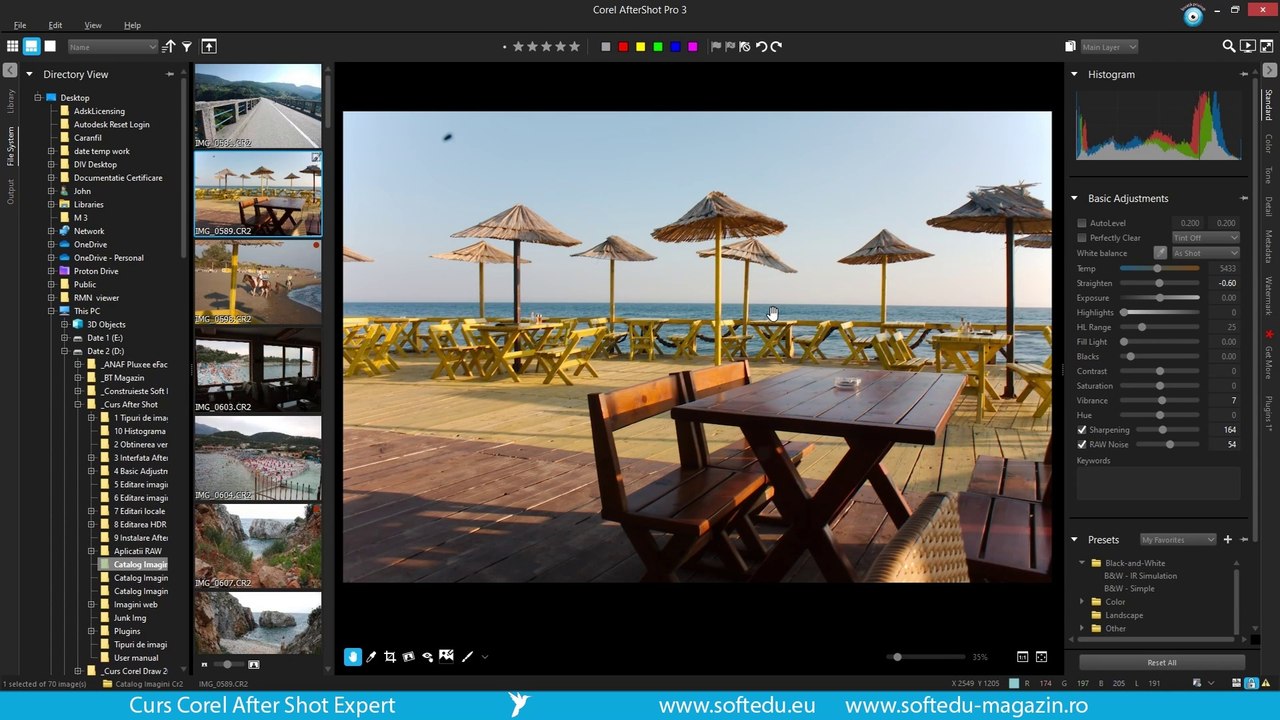Image resolution: width=1280 pixels, height=720 pixels.
Task: Click the Reset All button
Action: point(1162,663)
